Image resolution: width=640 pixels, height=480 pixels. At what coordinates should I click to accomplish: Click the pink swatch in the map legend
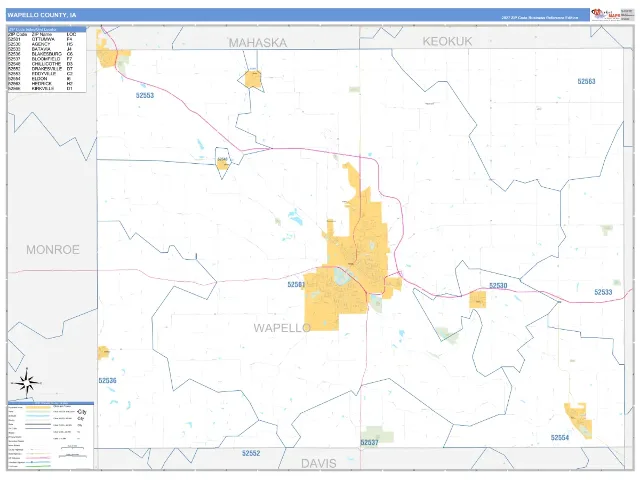[x=38, y=458]
